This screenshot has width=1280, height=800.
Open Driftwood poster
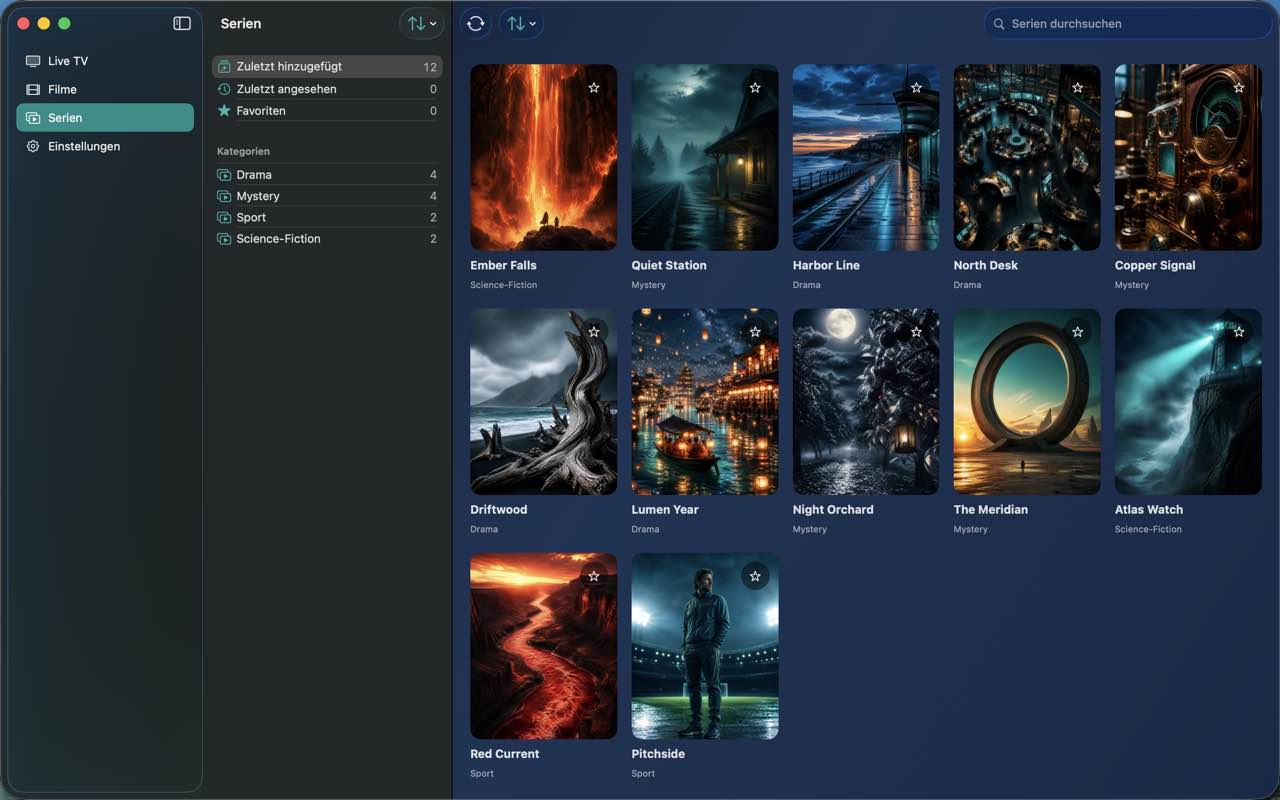click(544, 402)
